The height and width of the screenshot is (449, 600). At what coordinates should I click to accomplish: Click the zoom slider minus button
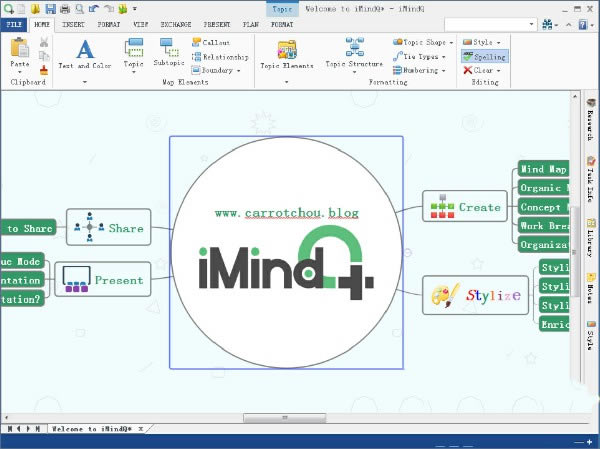point(579,442)
